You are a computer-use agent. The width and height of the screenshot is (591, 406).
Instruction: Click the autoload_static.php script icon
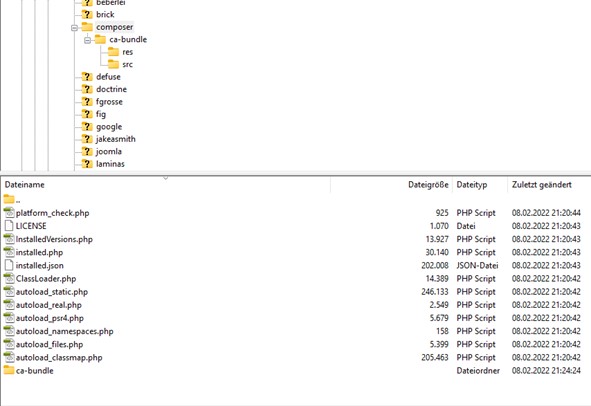click(9, 291)
